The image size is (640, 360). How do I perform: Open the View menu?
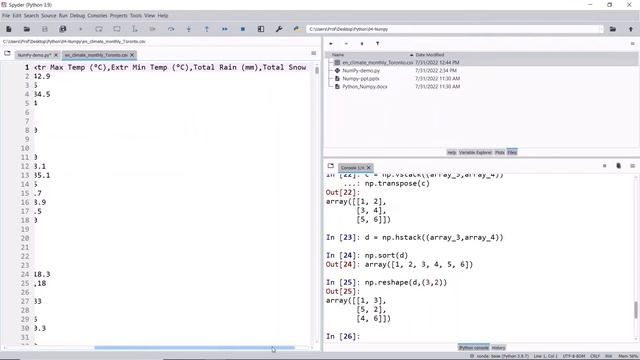click(x=149, y=16)
